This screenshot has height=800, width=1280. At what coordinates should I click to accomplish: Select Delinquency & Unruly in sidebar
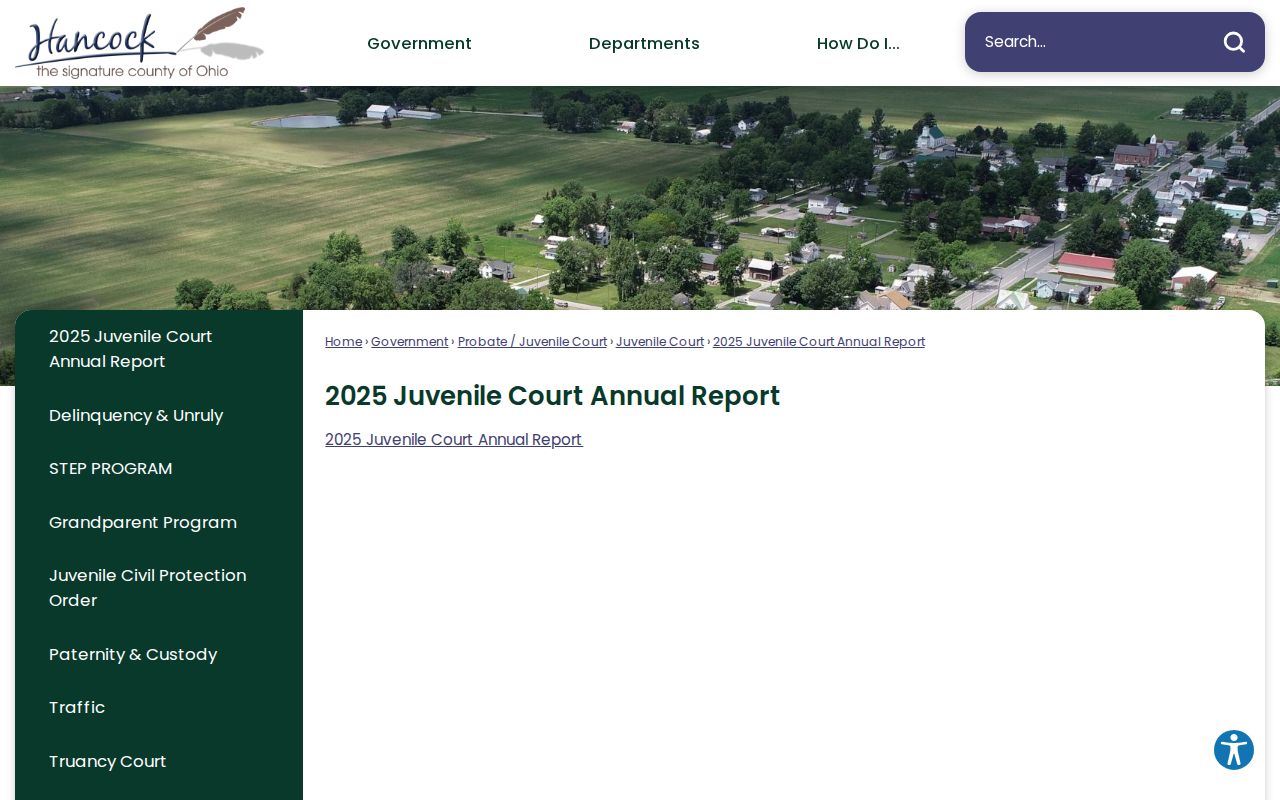(x=159, y=415)
